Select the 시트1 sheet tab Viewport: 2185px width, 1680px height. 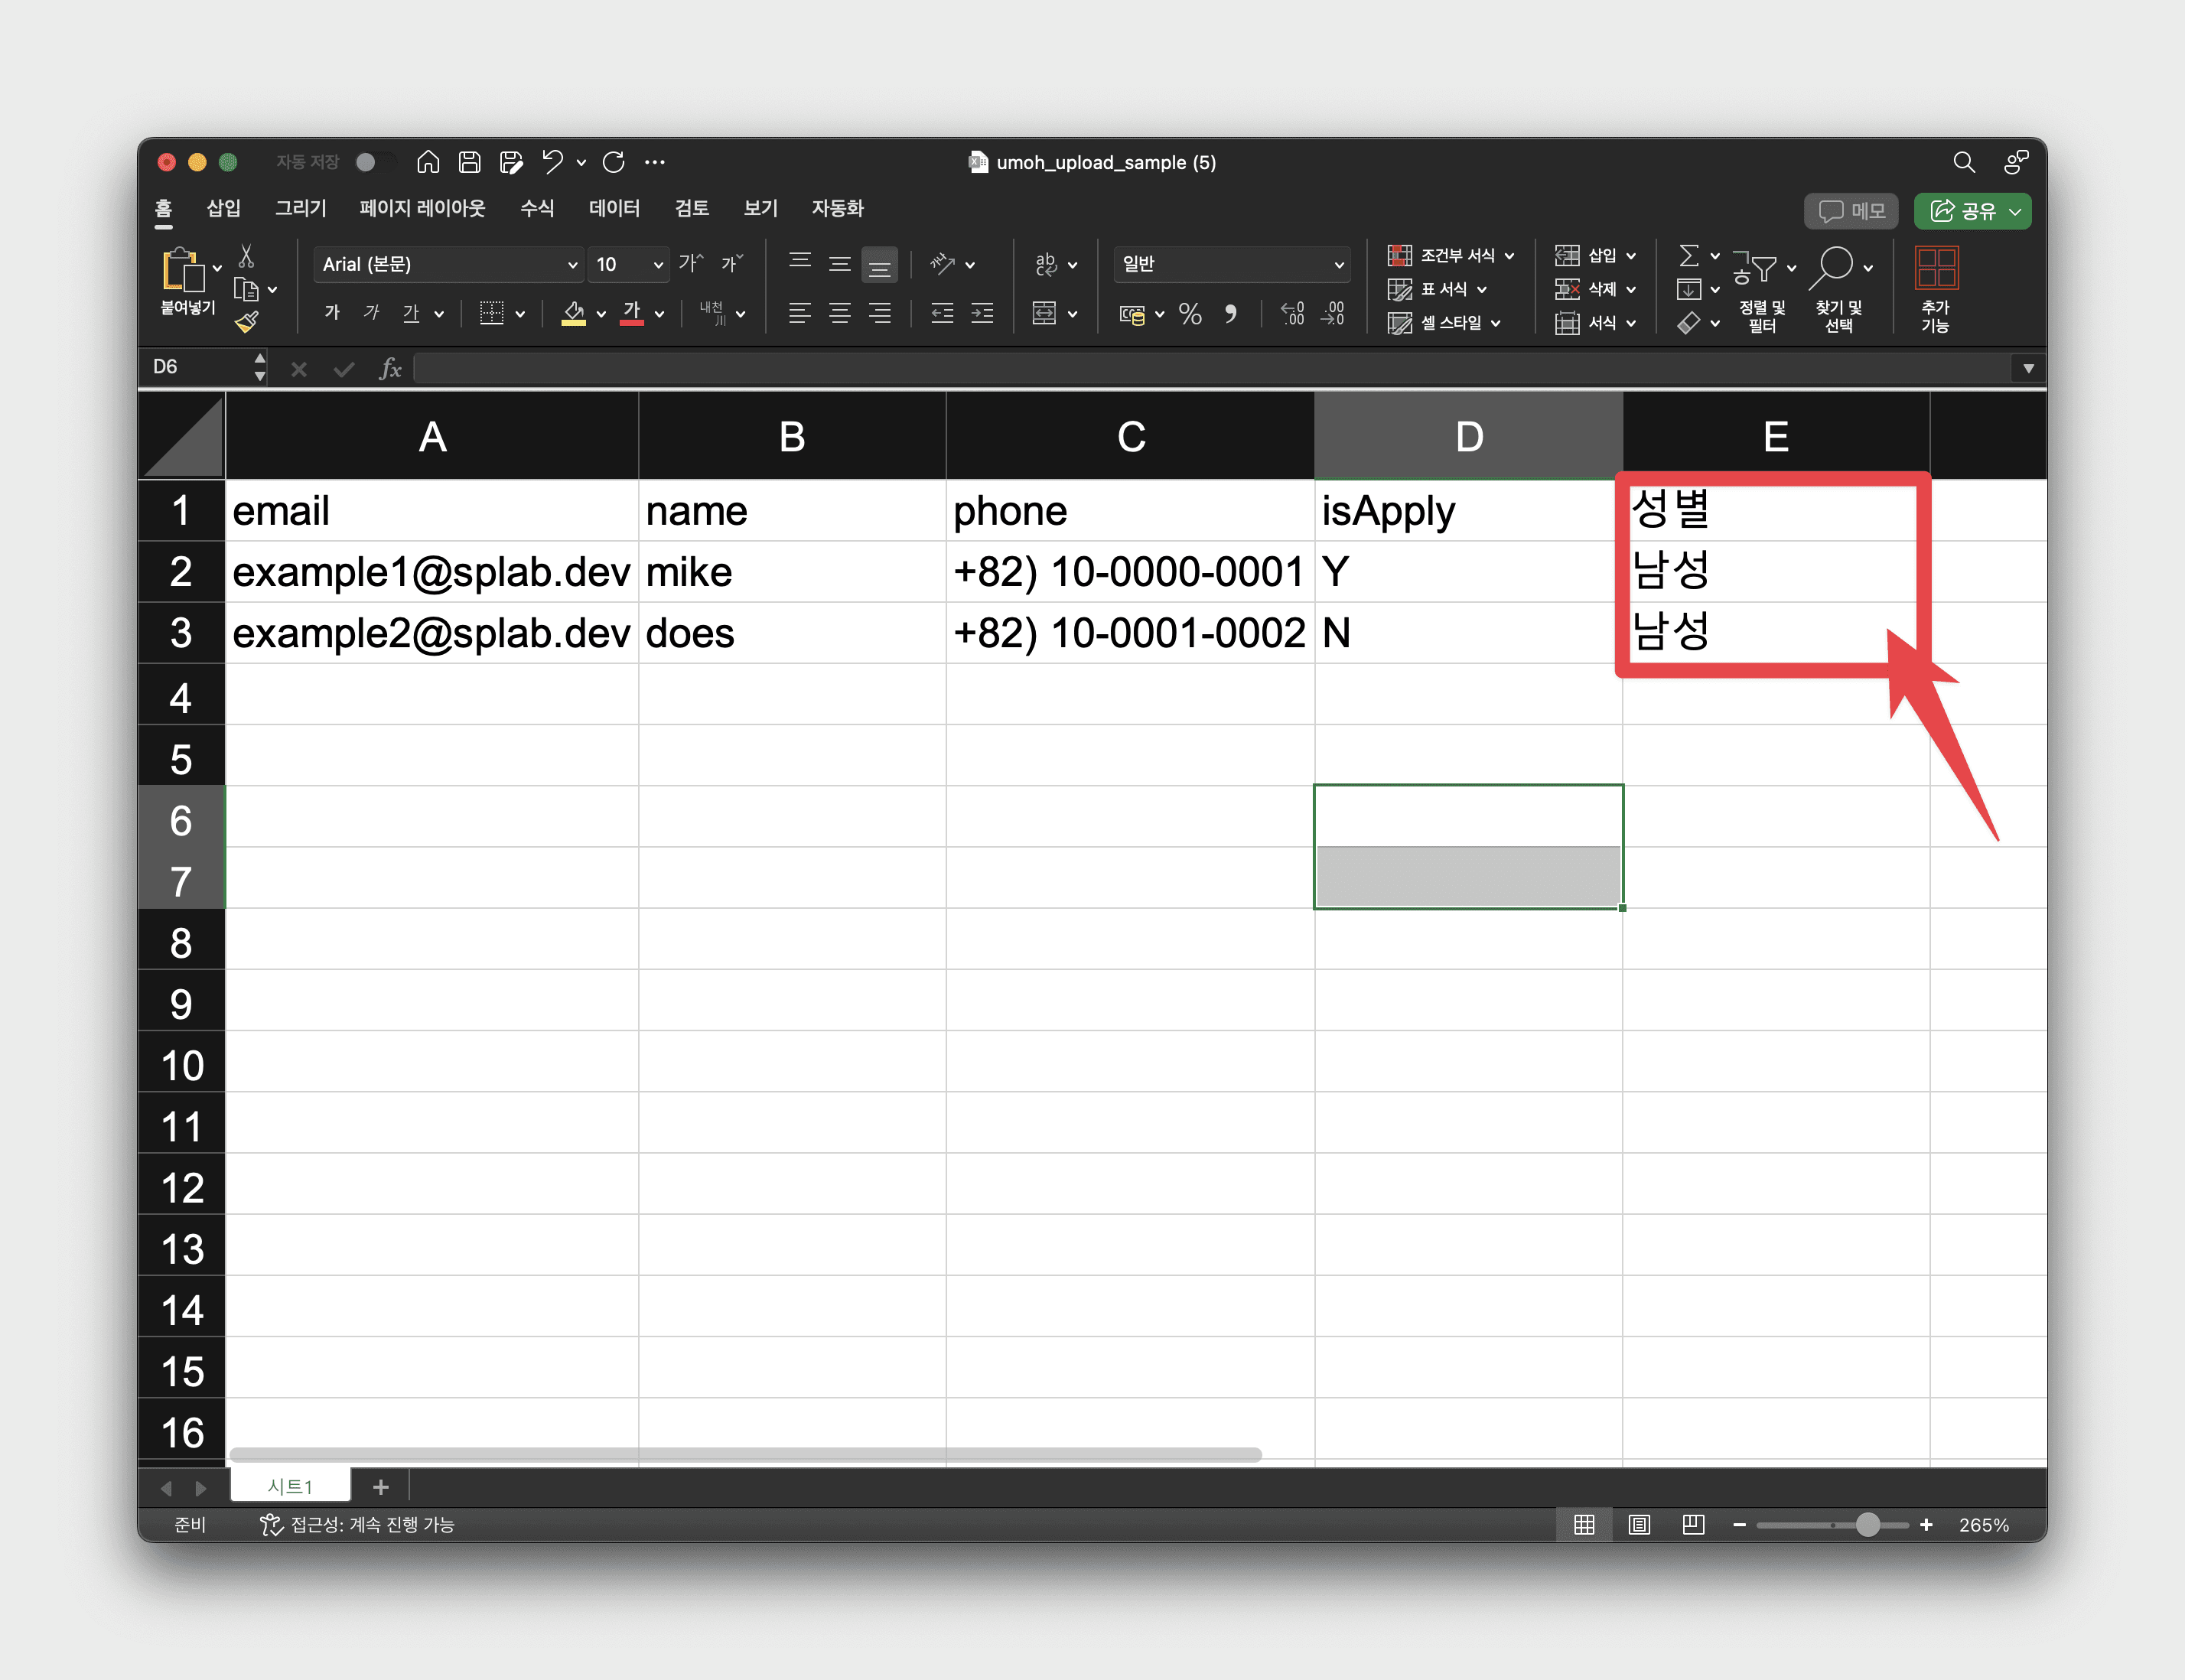(290, 1486)
